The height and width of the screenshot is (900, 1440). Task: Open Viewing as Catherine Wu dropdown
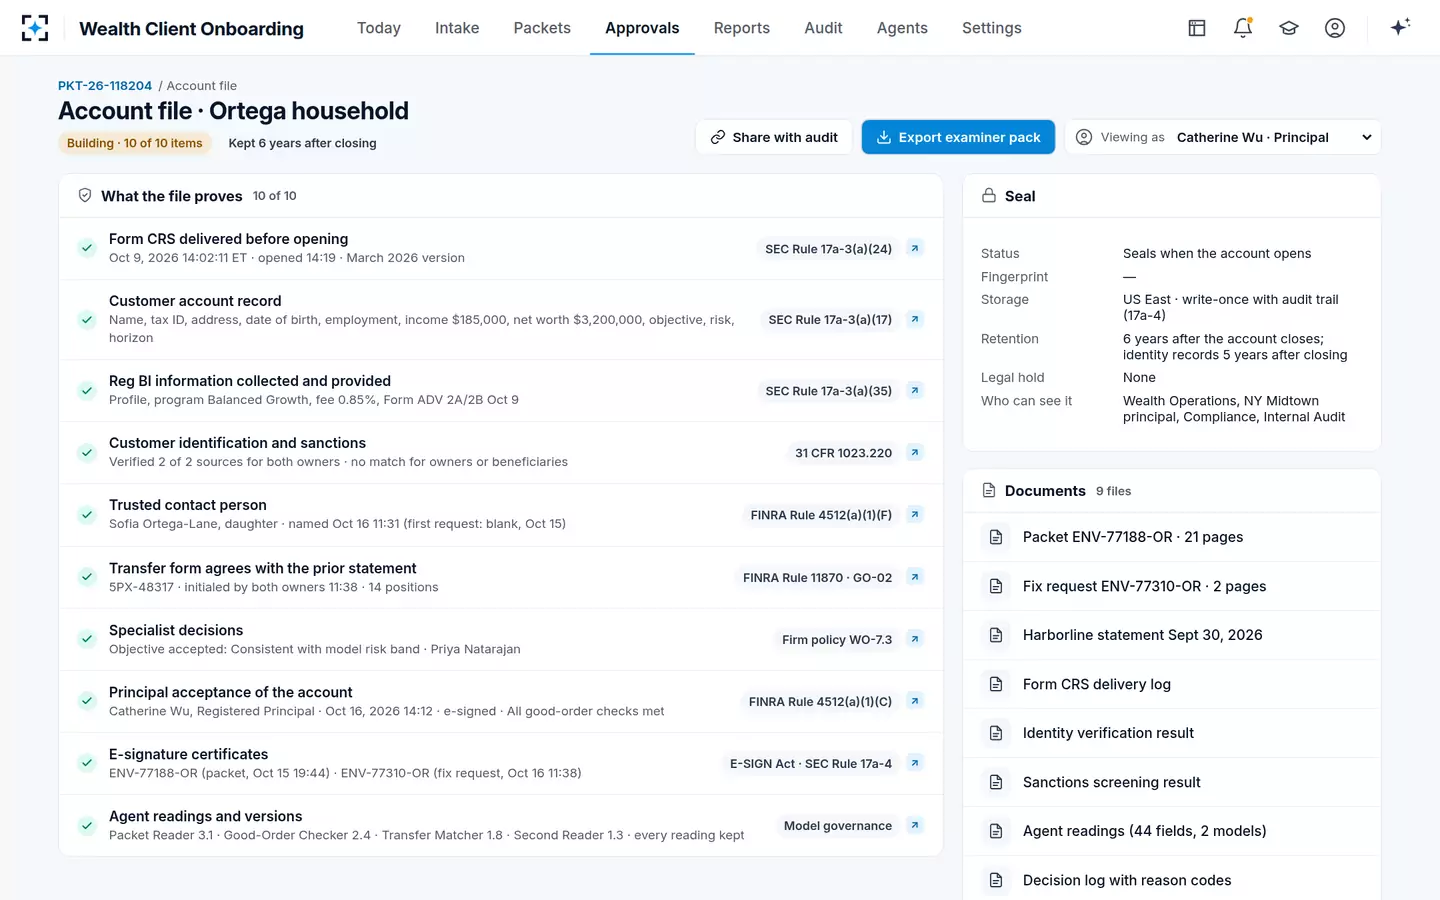pyautogui.click(x=1223, y=137)
